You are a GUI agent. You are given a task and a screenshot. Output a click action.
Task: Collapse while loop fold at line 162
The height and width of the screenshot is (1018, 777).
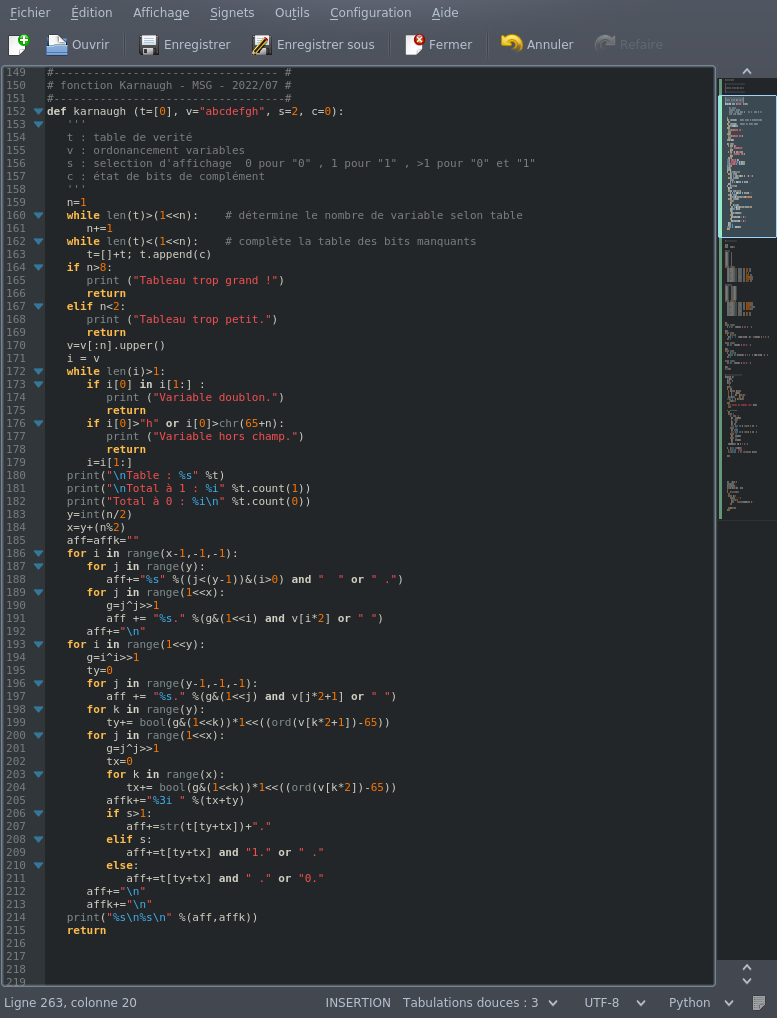tap(38, 241)
